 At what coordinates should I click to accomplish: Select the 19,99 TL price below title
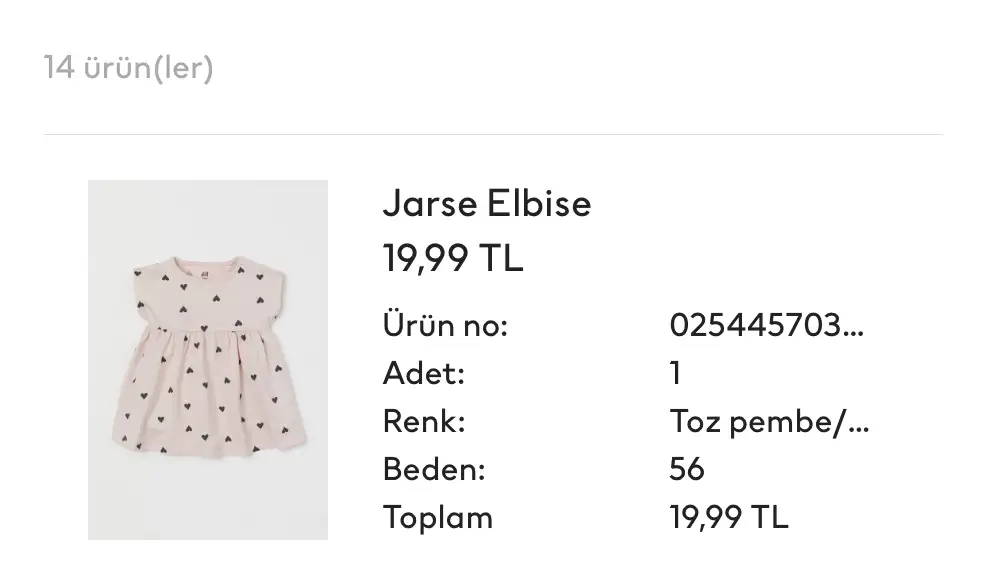coord(453,259)
